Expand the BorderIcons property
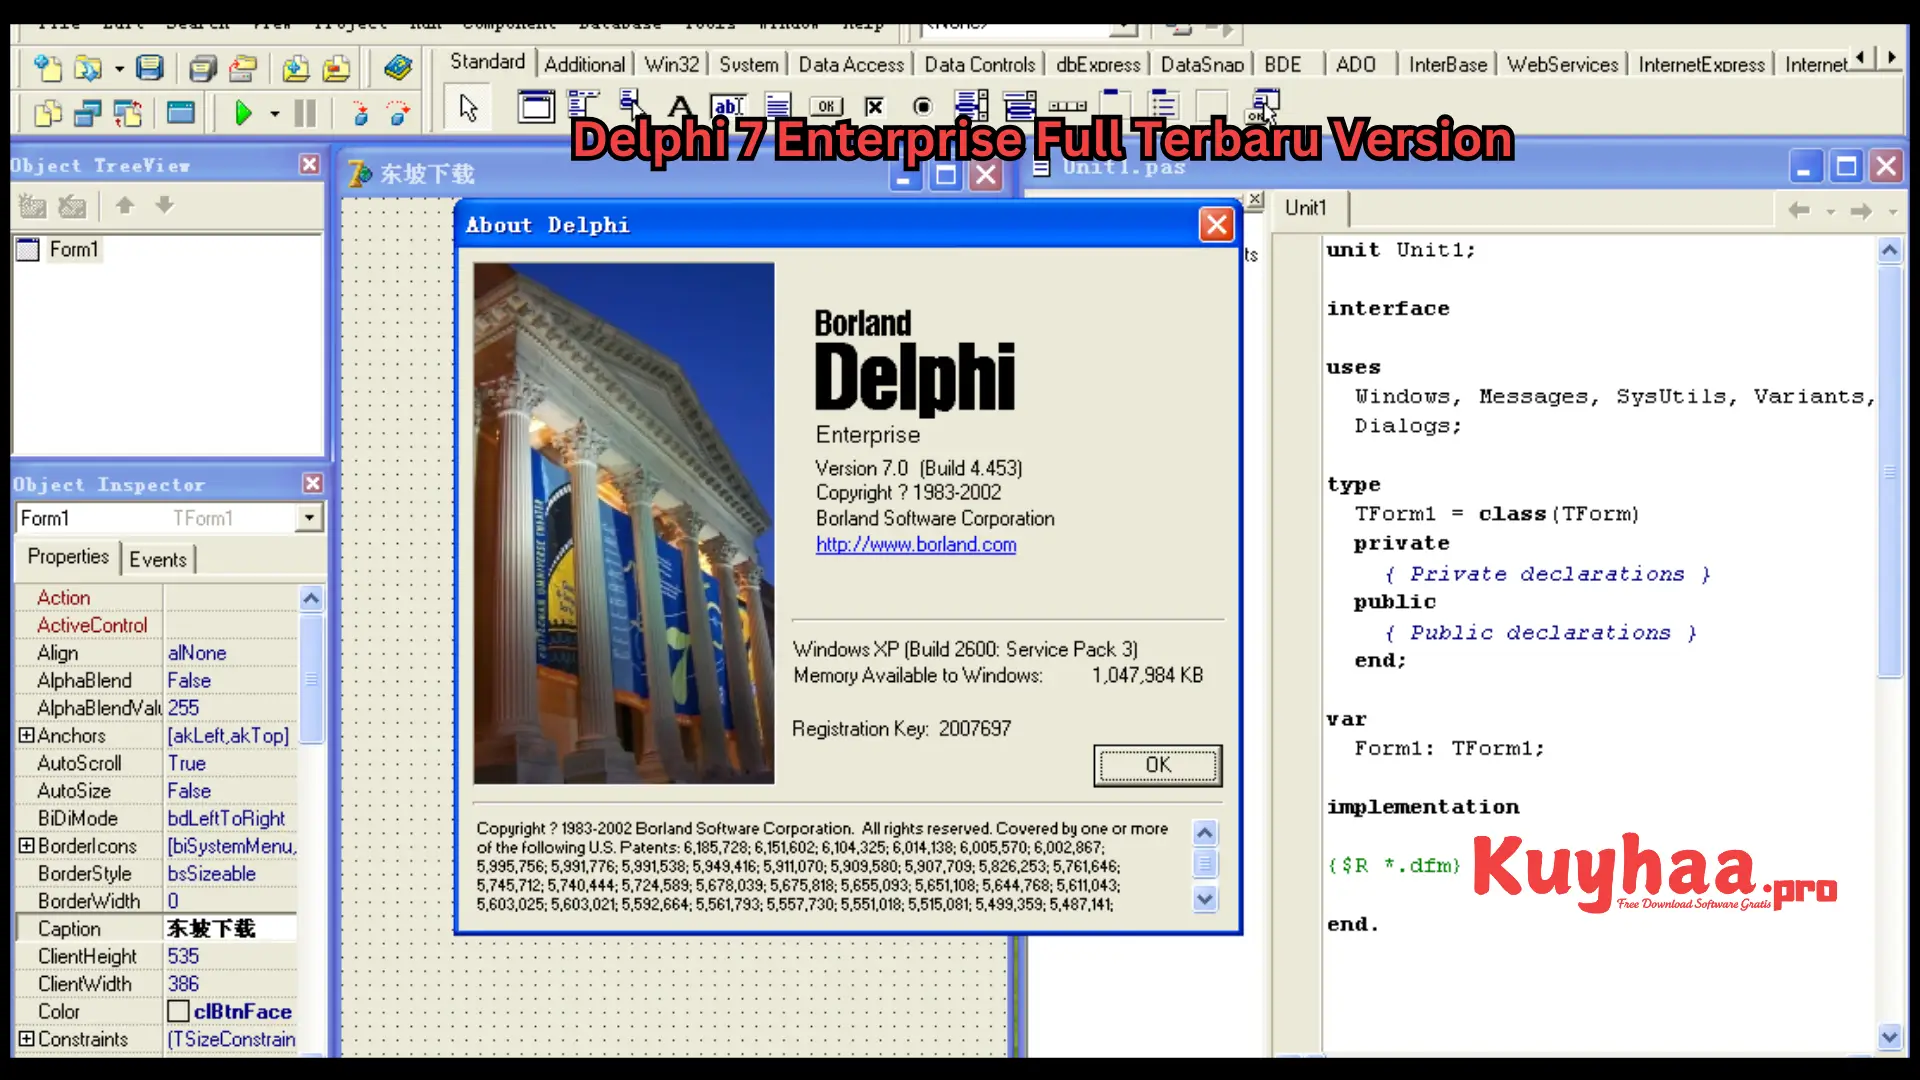 point(26,846)
